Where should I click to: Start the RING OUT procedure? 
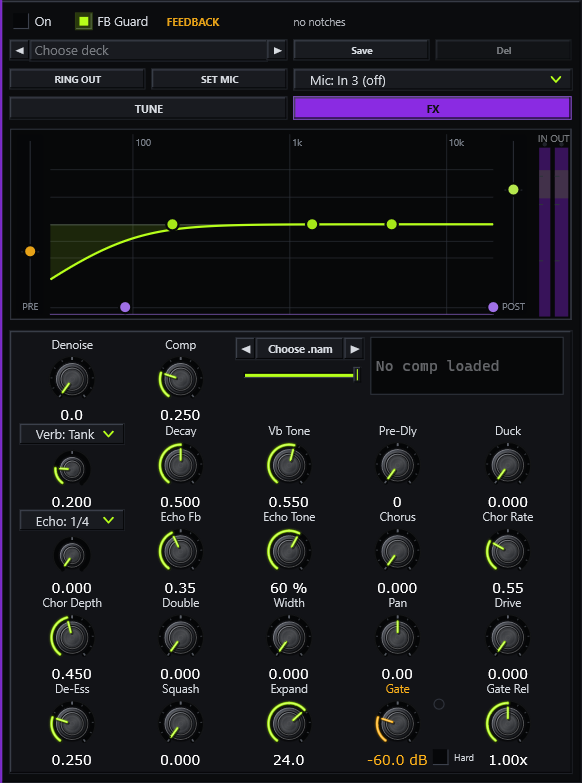coord(77,79)
